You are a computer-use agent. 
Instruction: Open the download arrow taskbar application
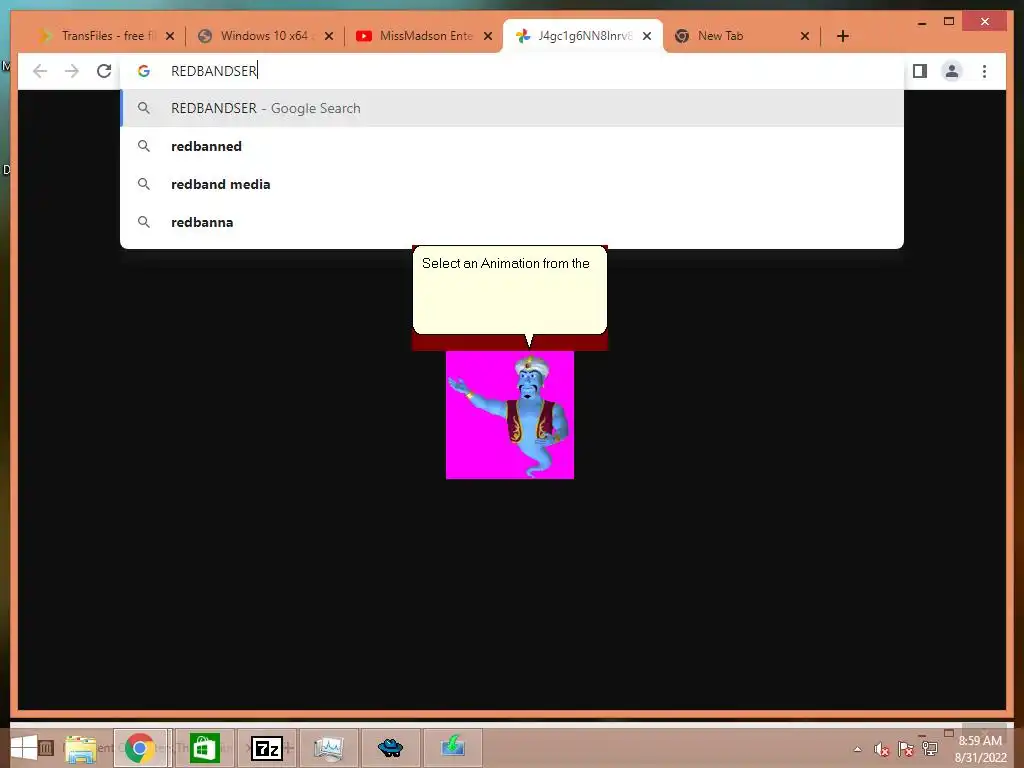(453, 748)
